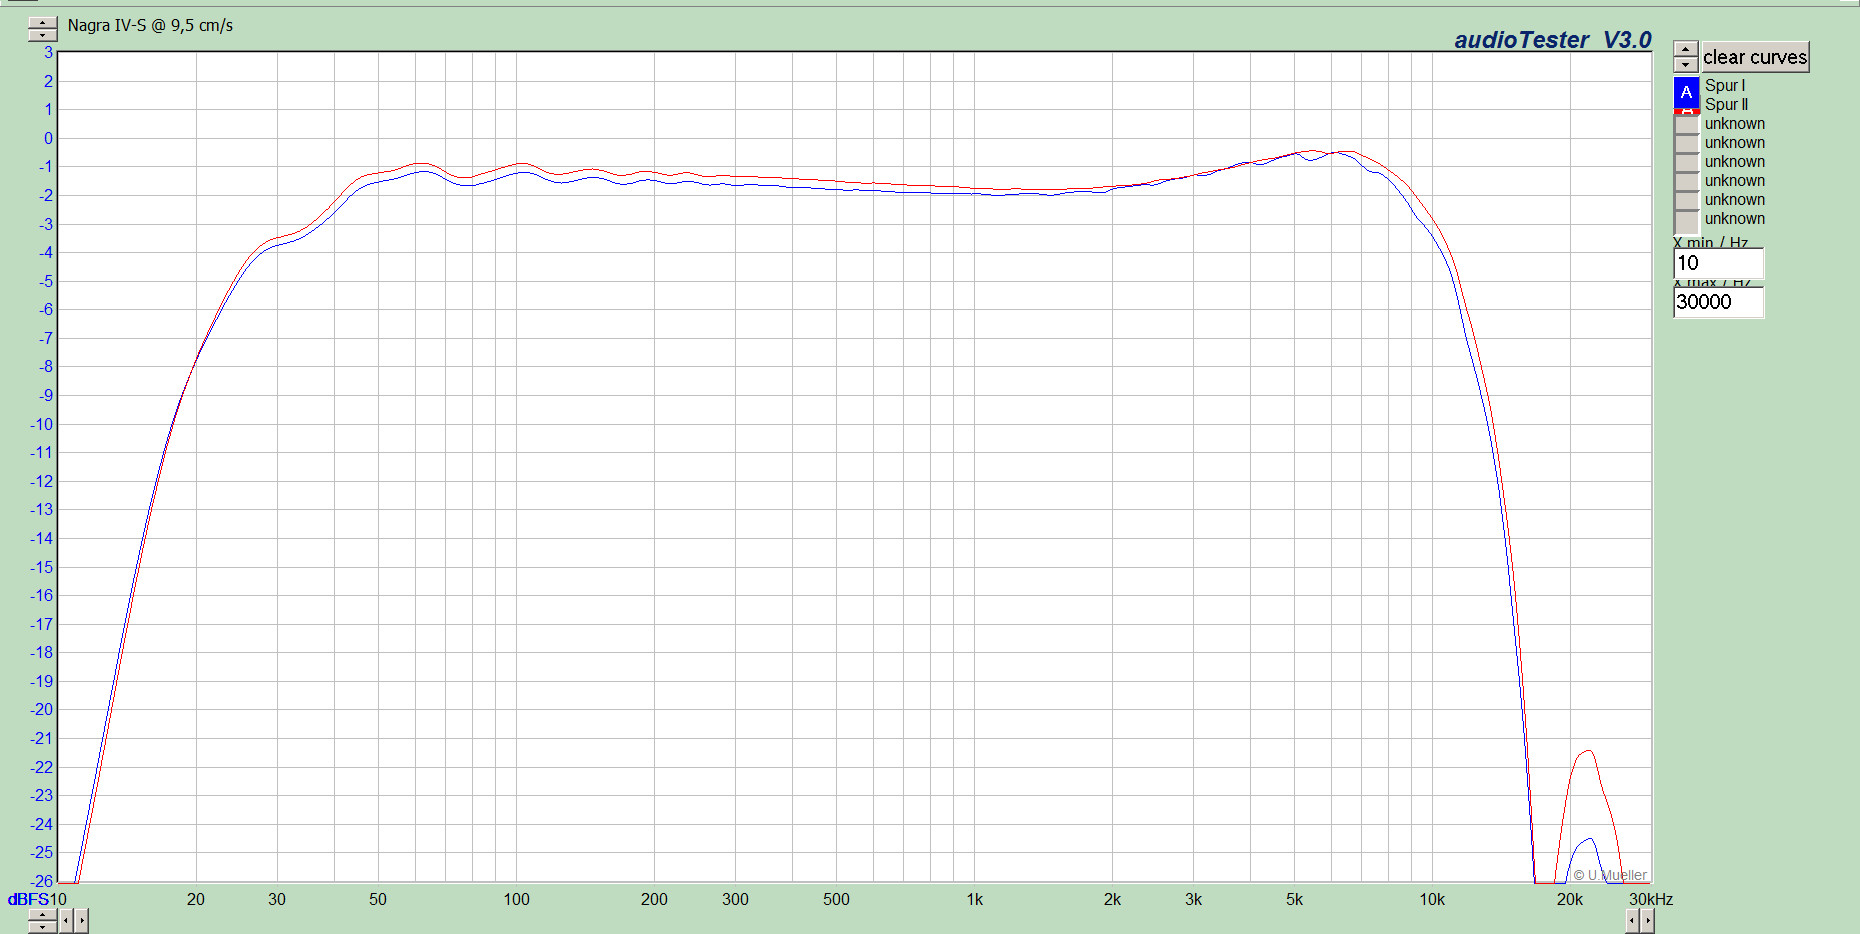Click the up arrow below the dBFS label
Screen dimensions: 1860x934
pos(42,915)
